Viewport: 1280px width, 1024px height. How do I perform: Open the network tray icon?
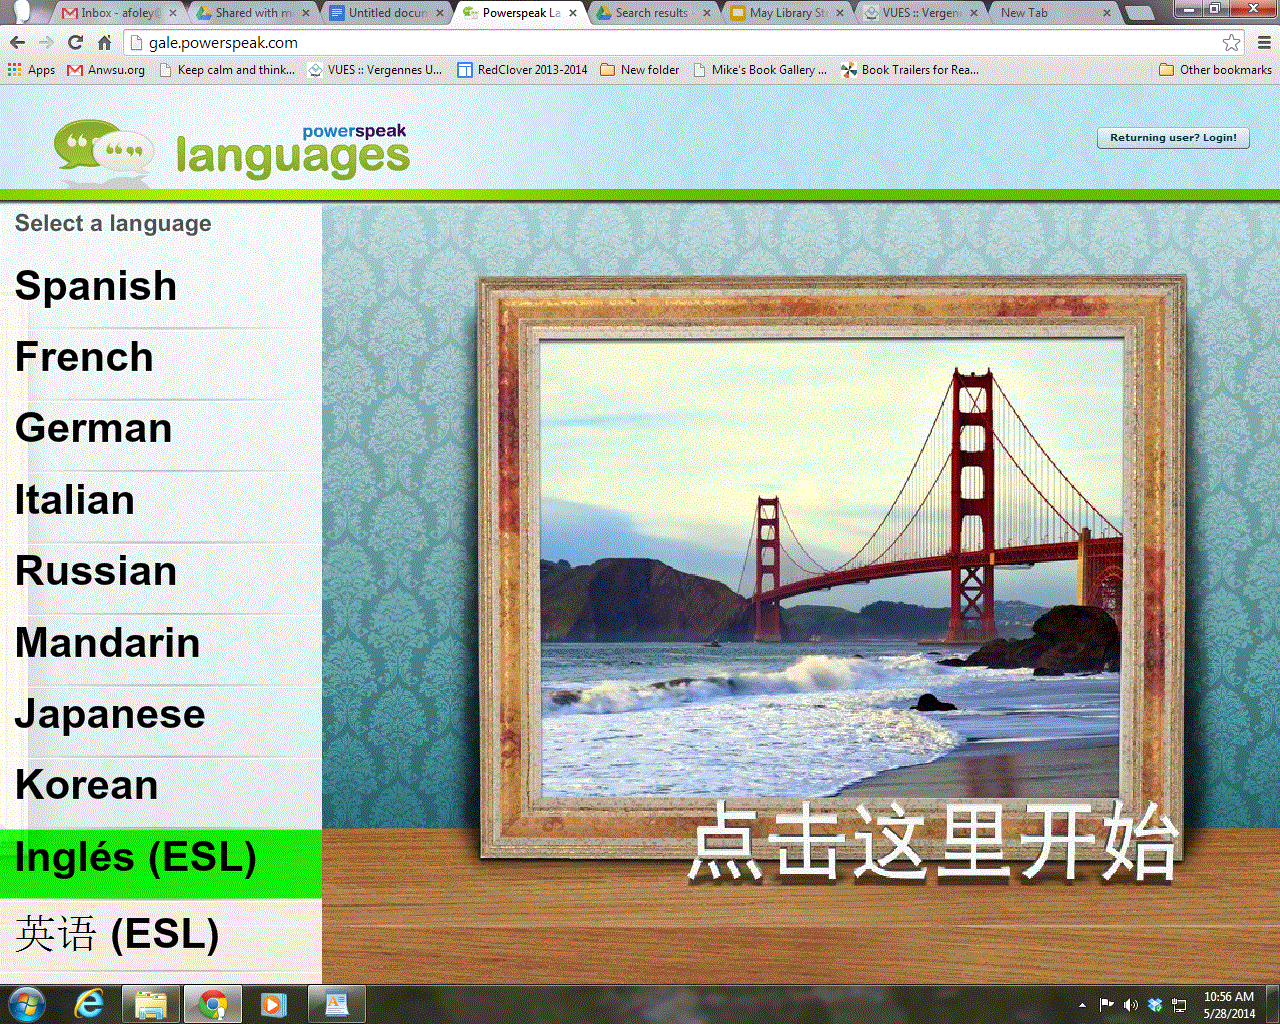point(1179,1005)
